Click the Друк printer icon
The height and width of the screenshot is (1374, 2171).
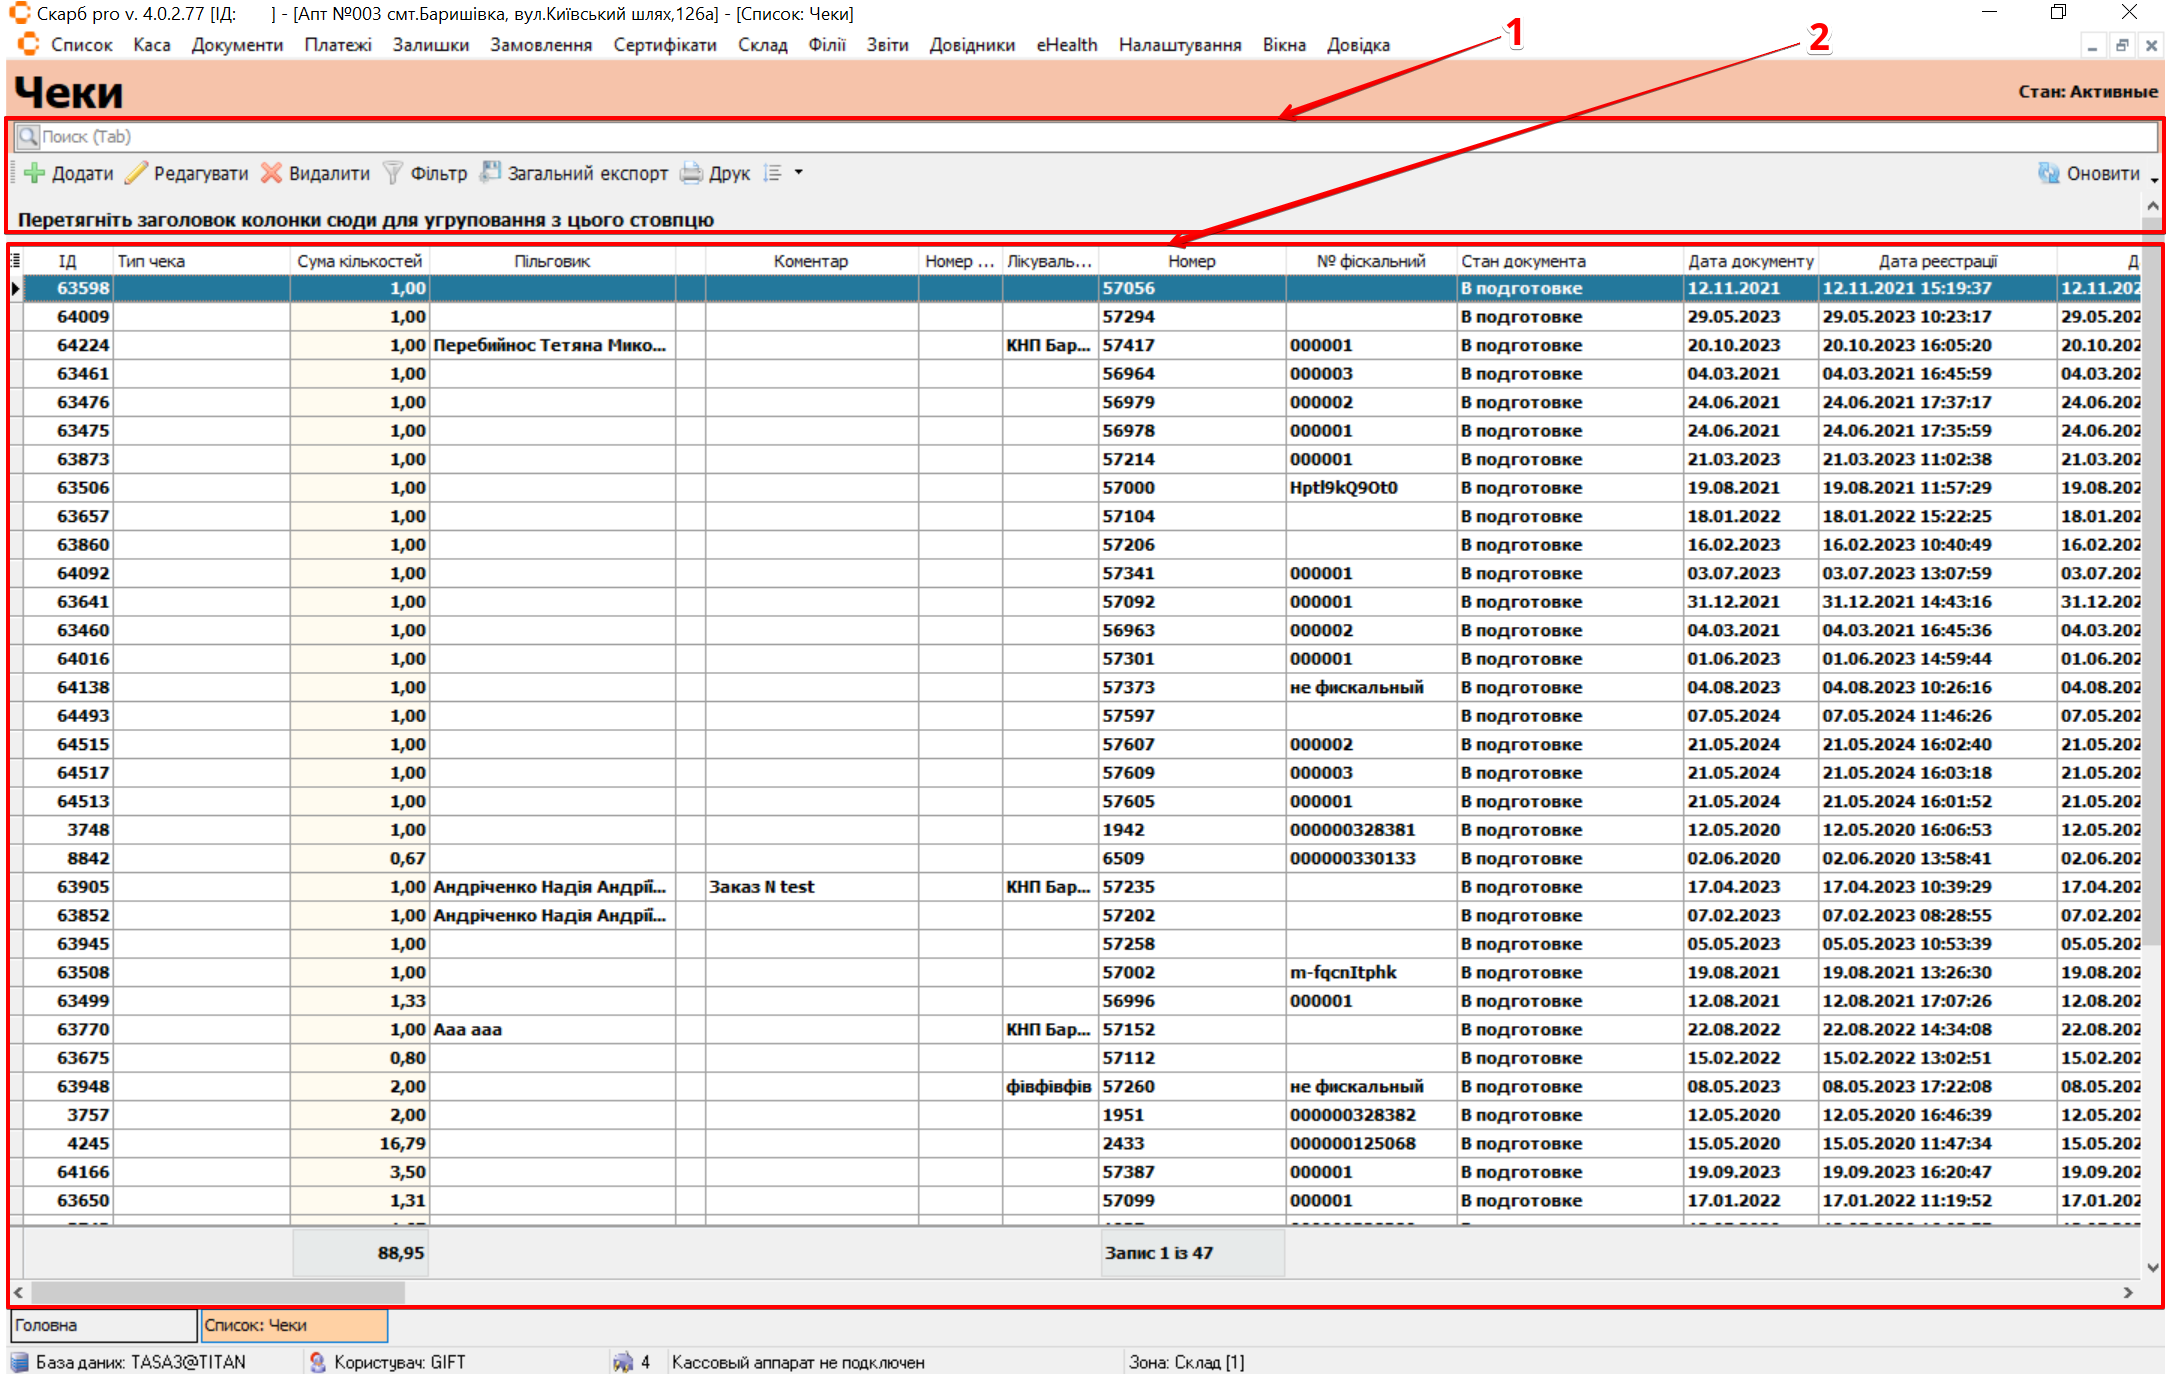(x=691, y=173)
